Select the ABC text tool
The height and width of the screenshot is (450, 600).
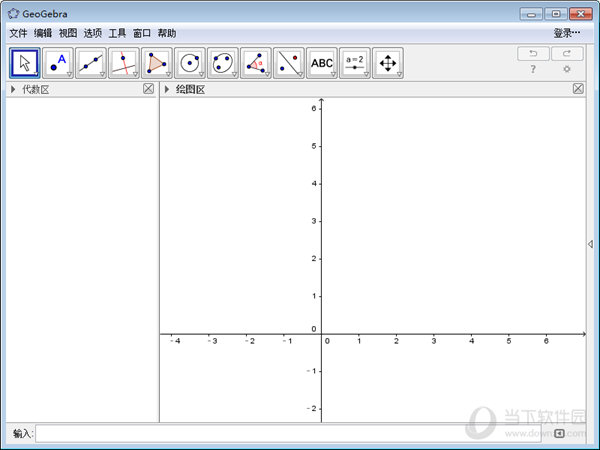click(x=322, y=63)
